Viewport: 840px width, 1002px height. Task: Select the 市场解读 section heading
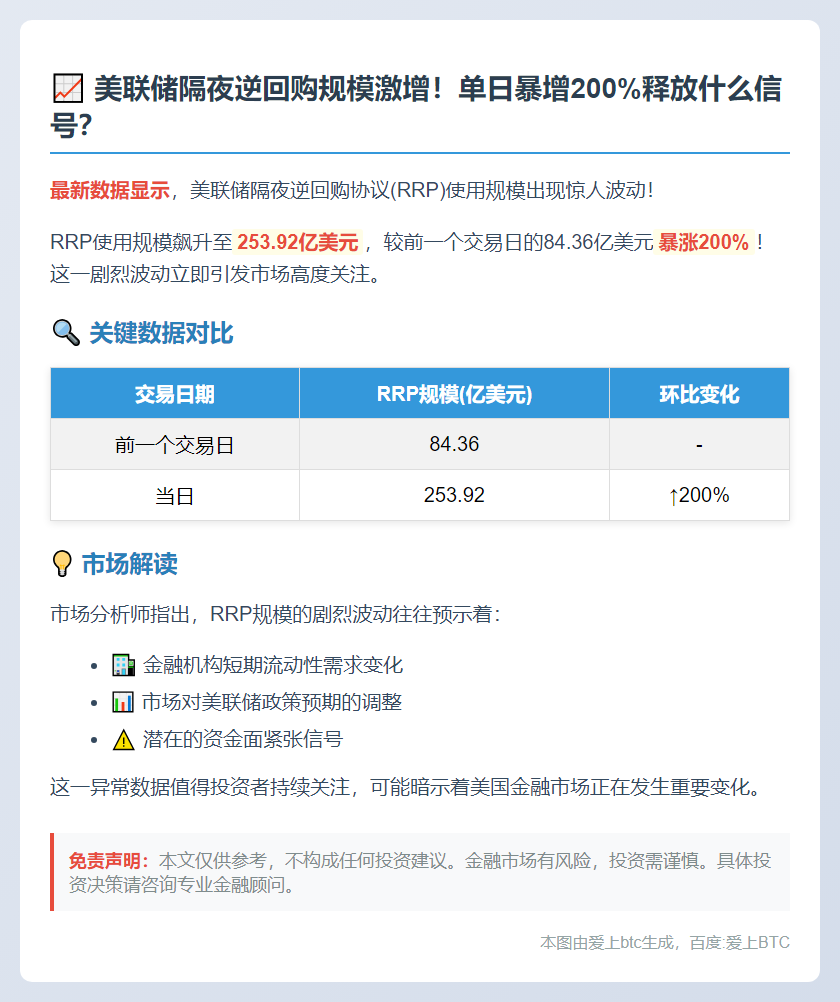click(x=130, y=564)
